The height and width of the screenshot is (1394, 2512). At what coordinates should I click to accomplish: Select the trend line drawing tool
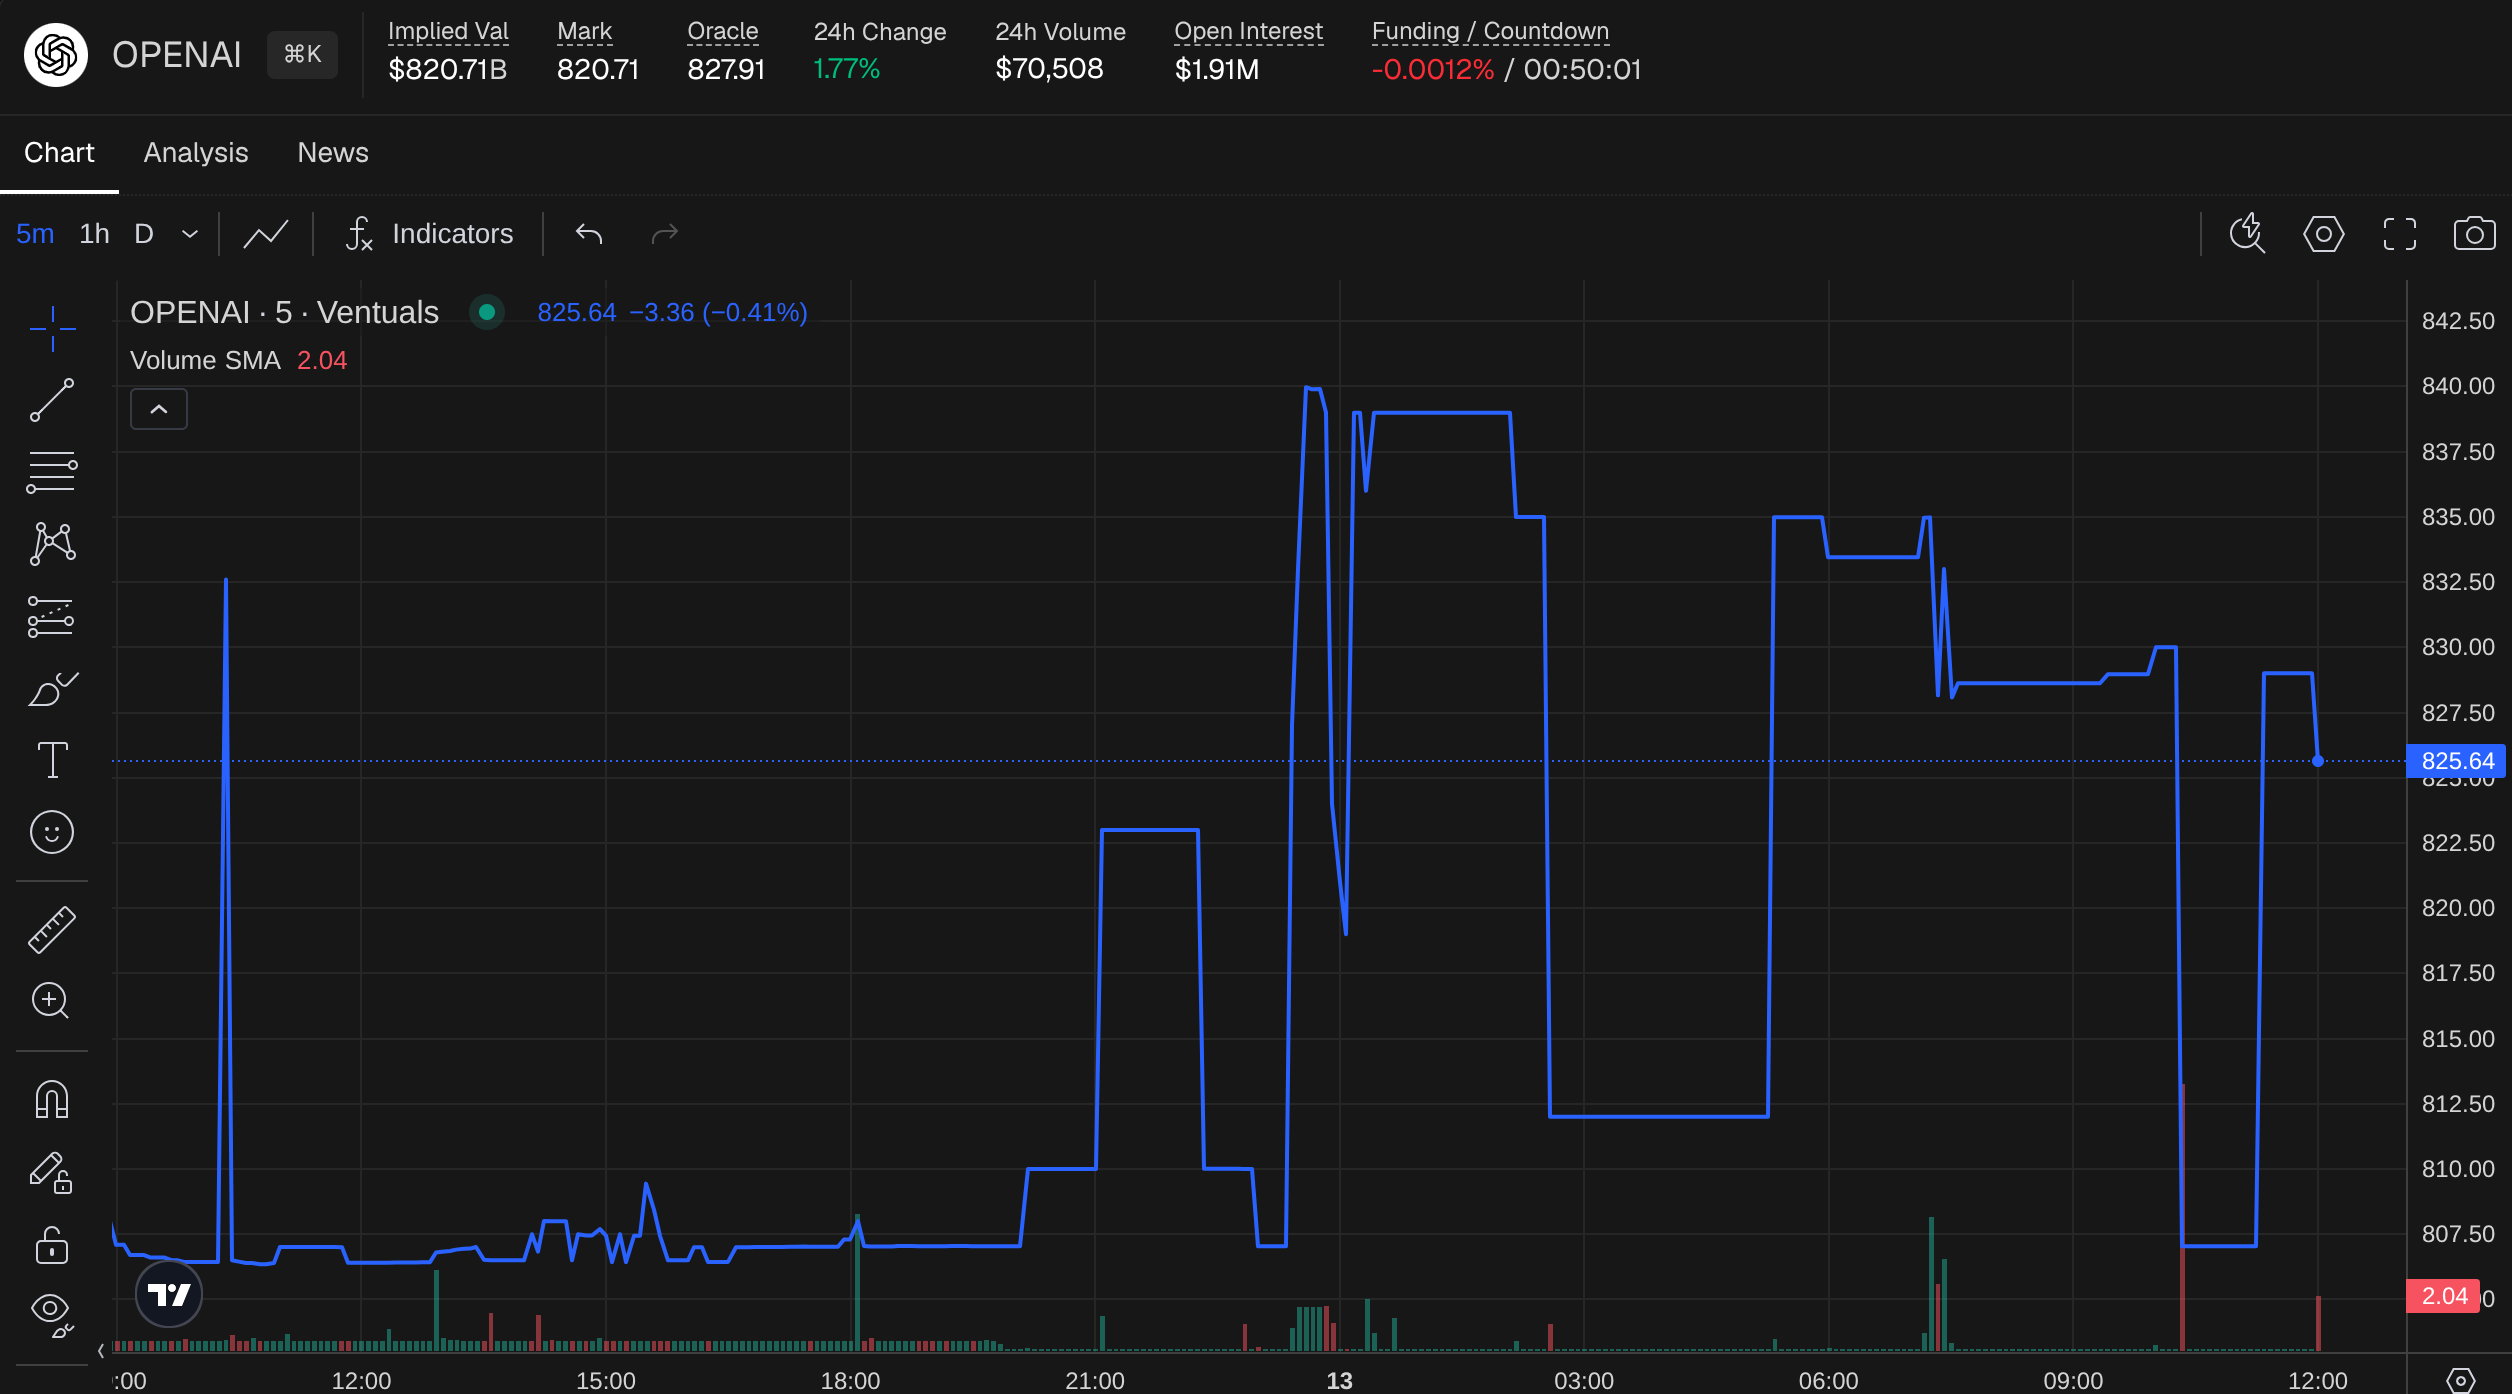click(52, 400)
